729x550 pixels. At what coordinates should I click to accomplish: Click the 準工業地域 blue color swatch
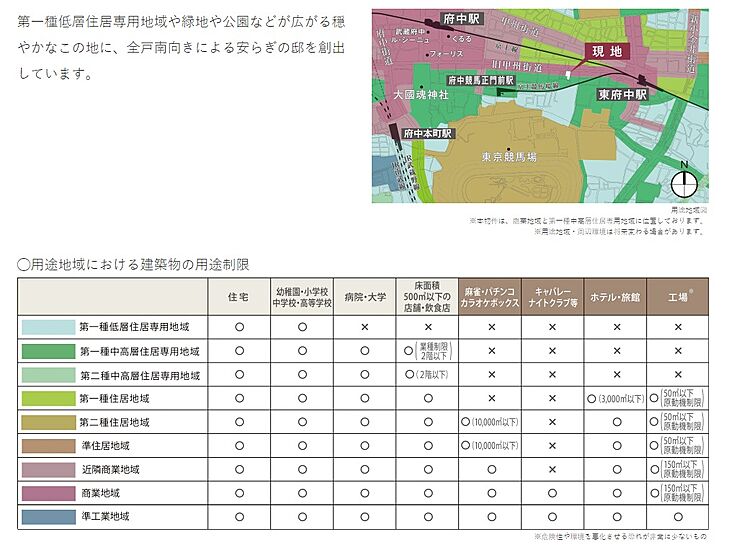pyautogui.click(x=46, y=517)
